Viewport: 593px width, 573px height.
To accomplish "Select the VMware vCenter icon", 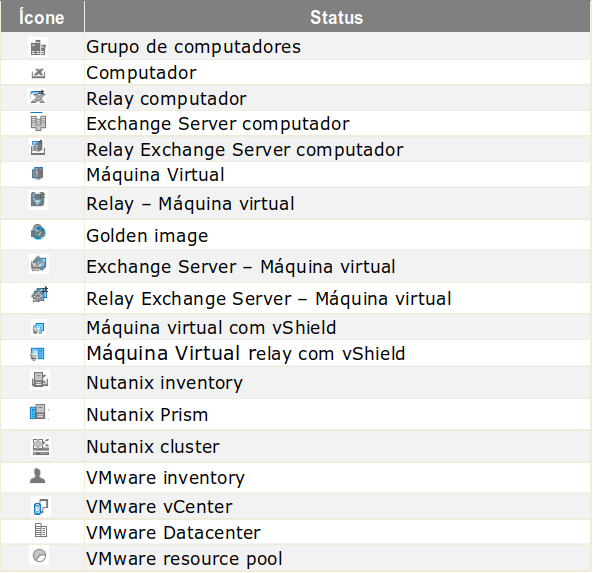I will (40, 507).
